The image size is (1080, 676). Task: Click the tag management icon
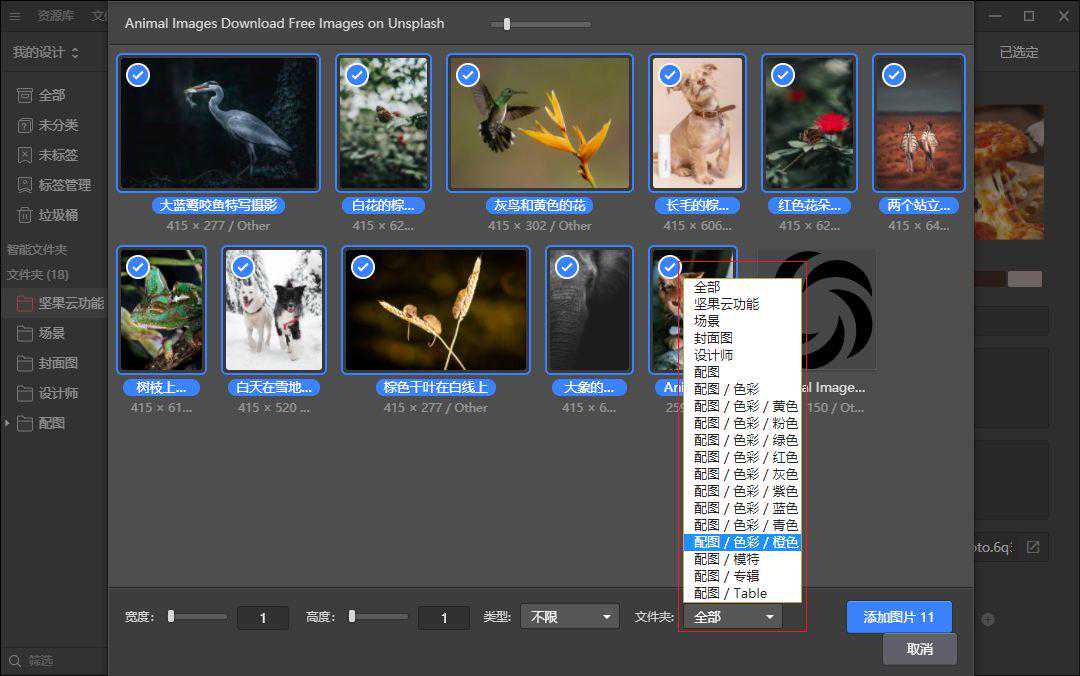[25, 185]
